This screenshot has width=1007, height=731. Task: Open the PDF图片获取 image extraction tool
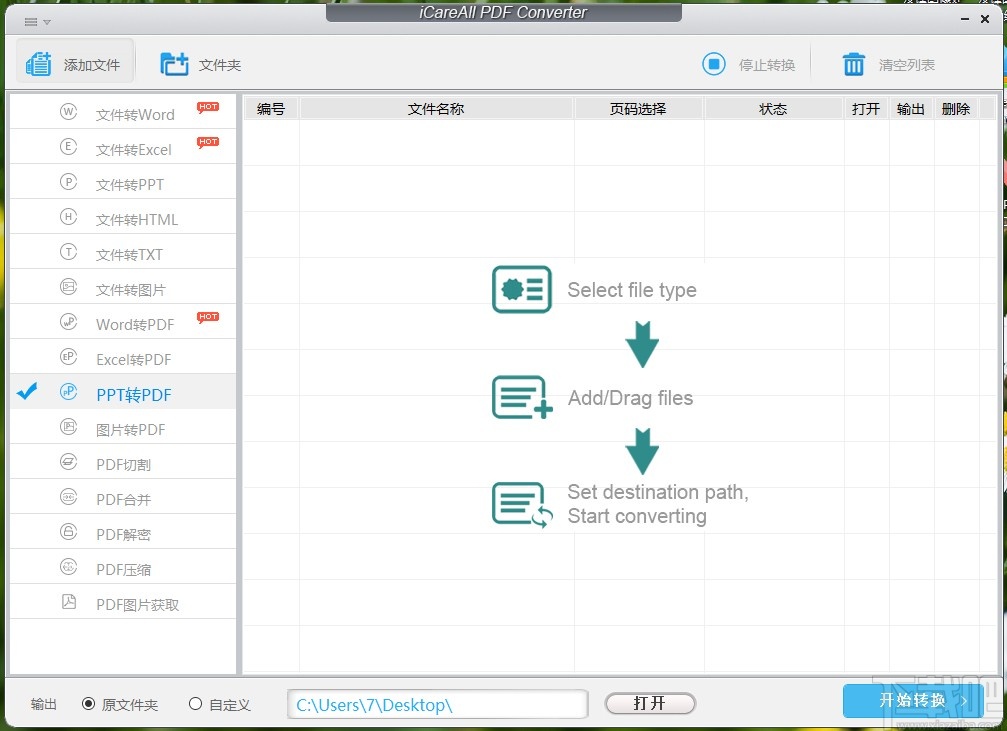tap(136, 603)
